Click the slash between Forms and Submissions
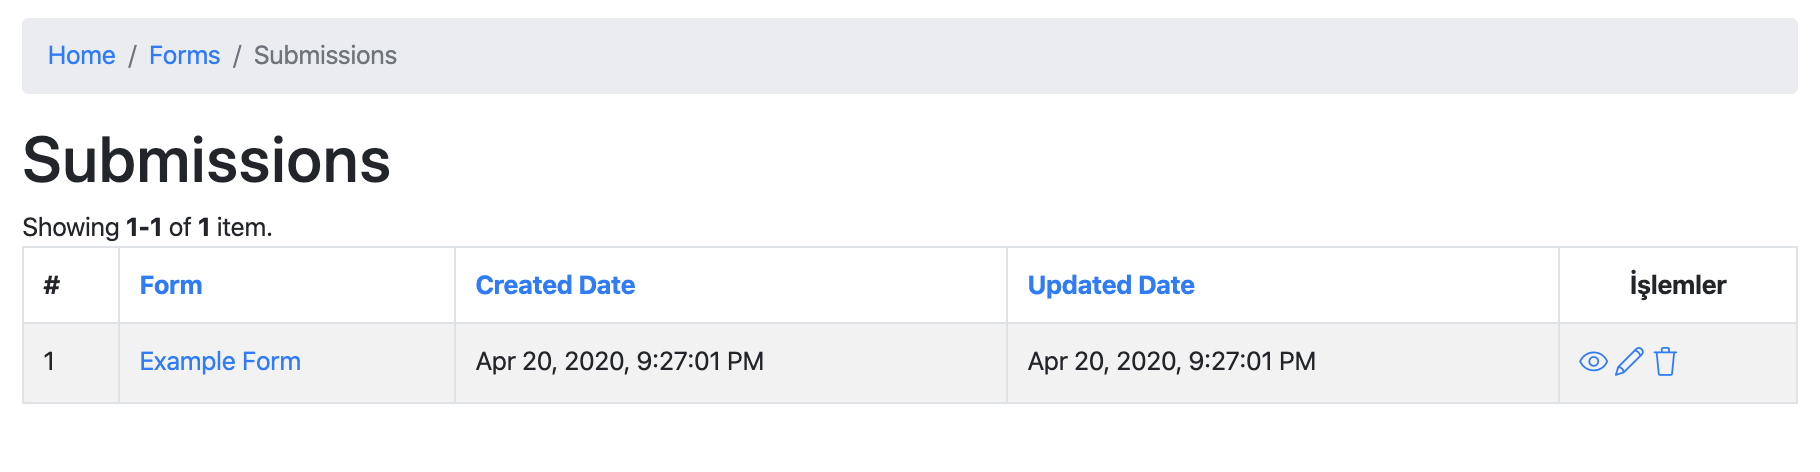The height and width of the screenshot is (472, 1820). coord(237,56)
